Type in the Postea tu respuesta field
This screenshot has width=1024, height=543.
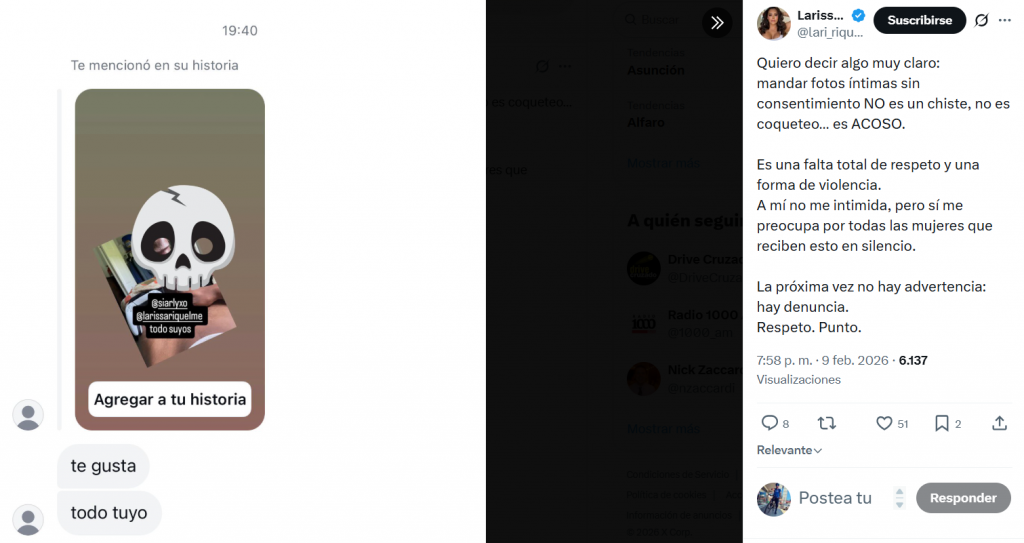click(x=835, y=498)
